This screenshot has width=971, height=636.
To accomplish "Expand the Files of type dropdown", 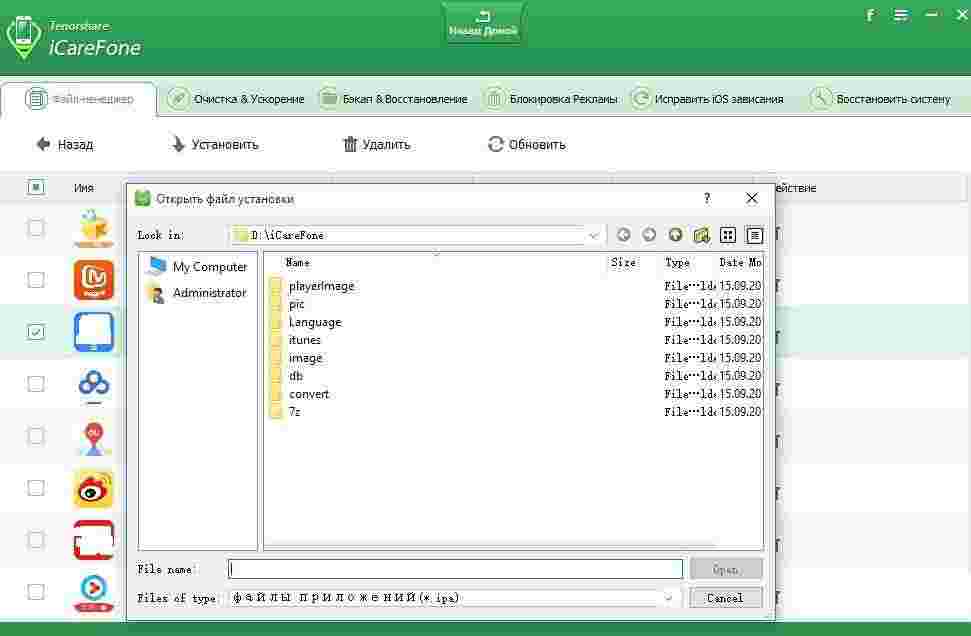I will pos(668,598).
